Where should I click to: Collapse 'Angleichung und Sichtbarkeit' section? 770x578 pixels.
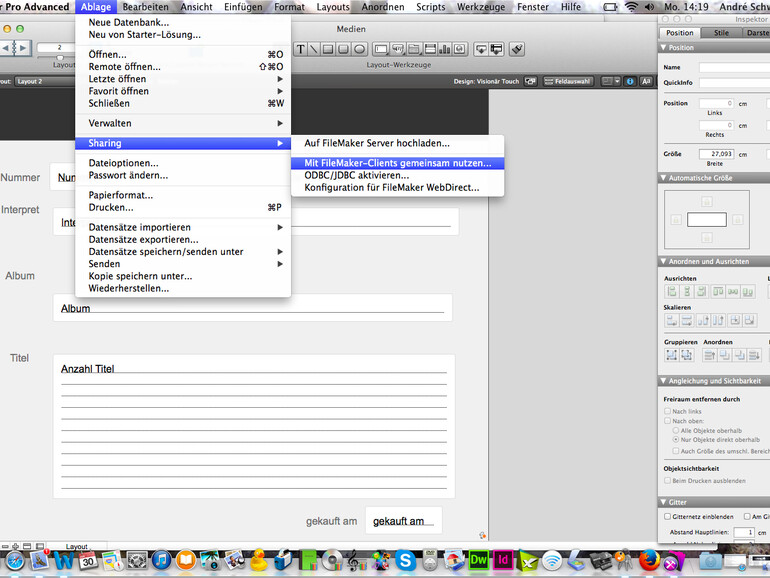click(x=714, y=381)
